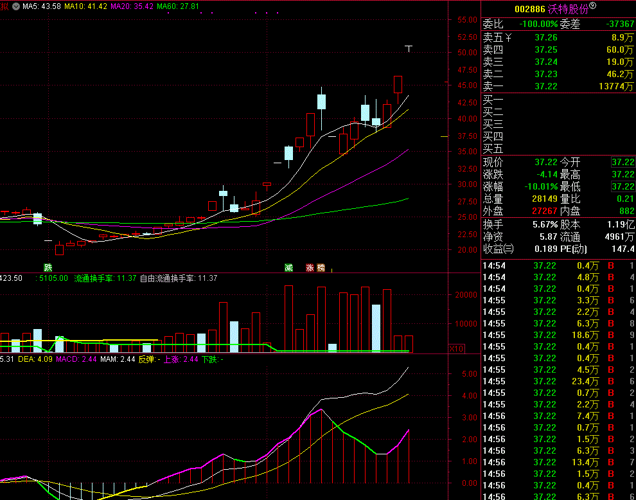Click the green 跌 marker below the candlestick chart
This screenshot has height=500, width=636.
tap(48, 268)
